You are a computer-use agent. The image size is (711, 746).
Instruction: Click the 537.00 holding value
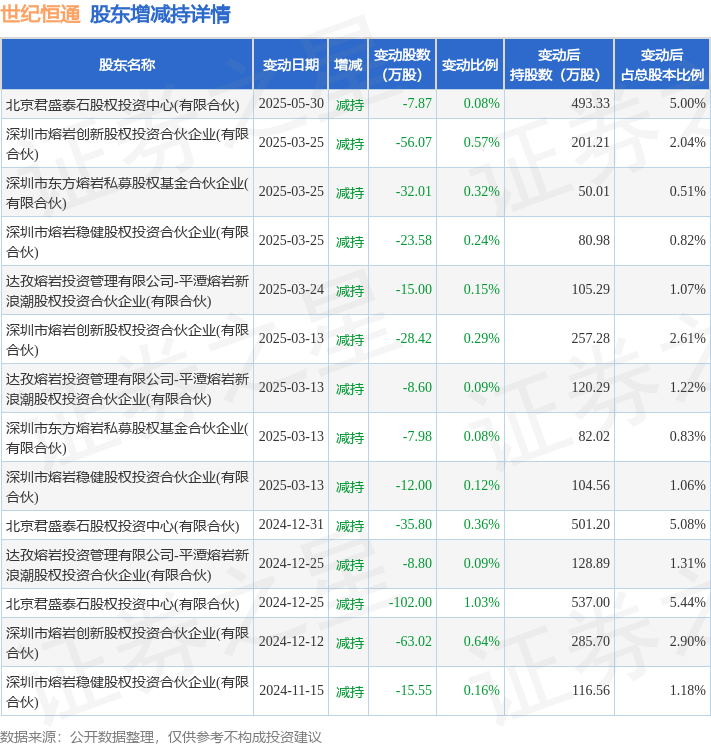click(591, 602)
